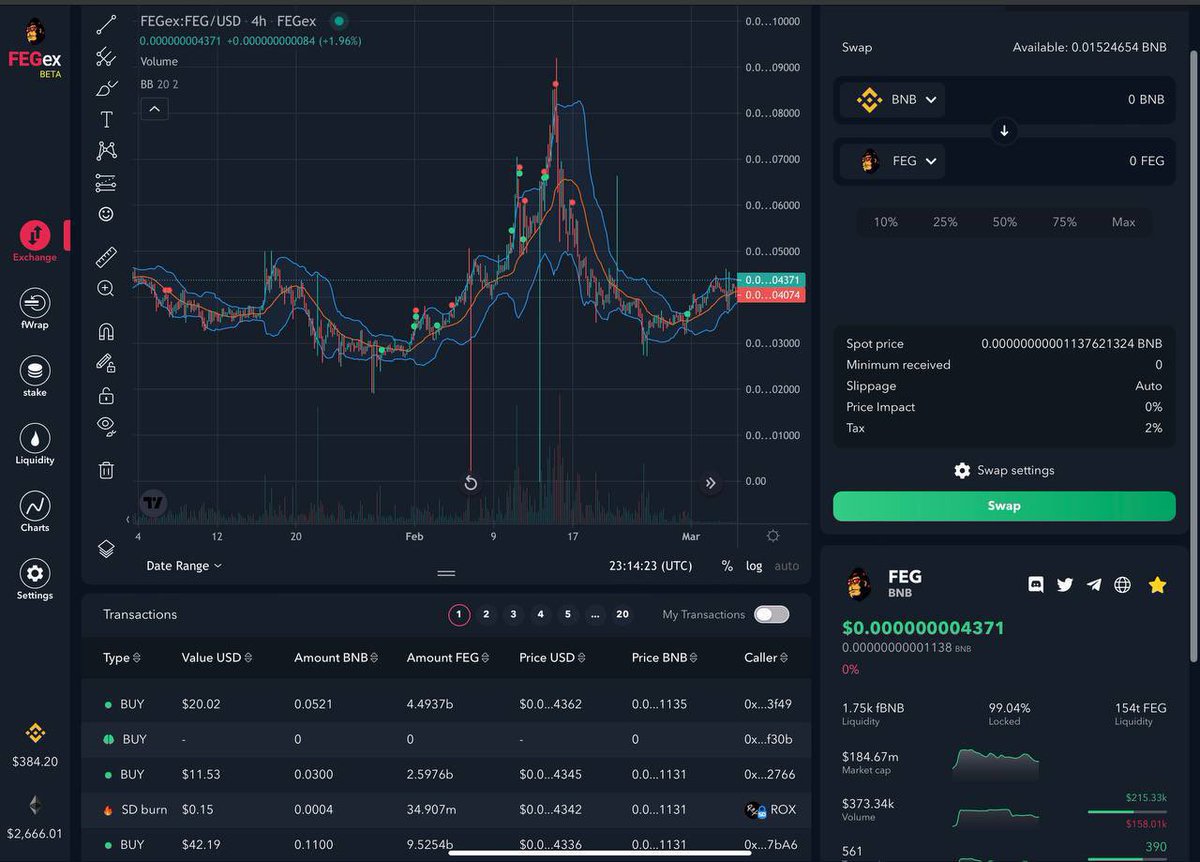The height and width of the screenshot is (862, 1200).
Task: Open the Charts section in sidebar
Action: (x=35, y=511)
